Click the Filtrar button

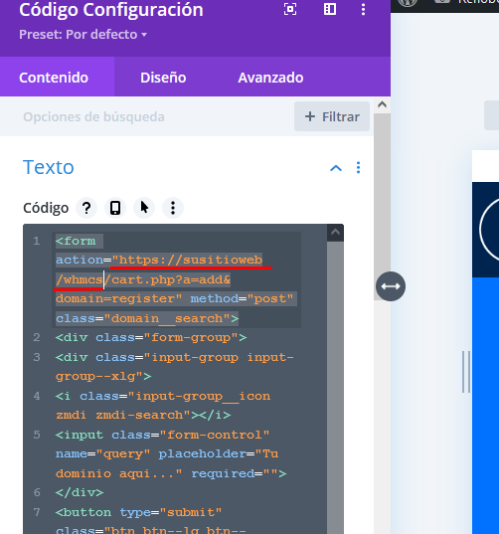coord(332,116)
